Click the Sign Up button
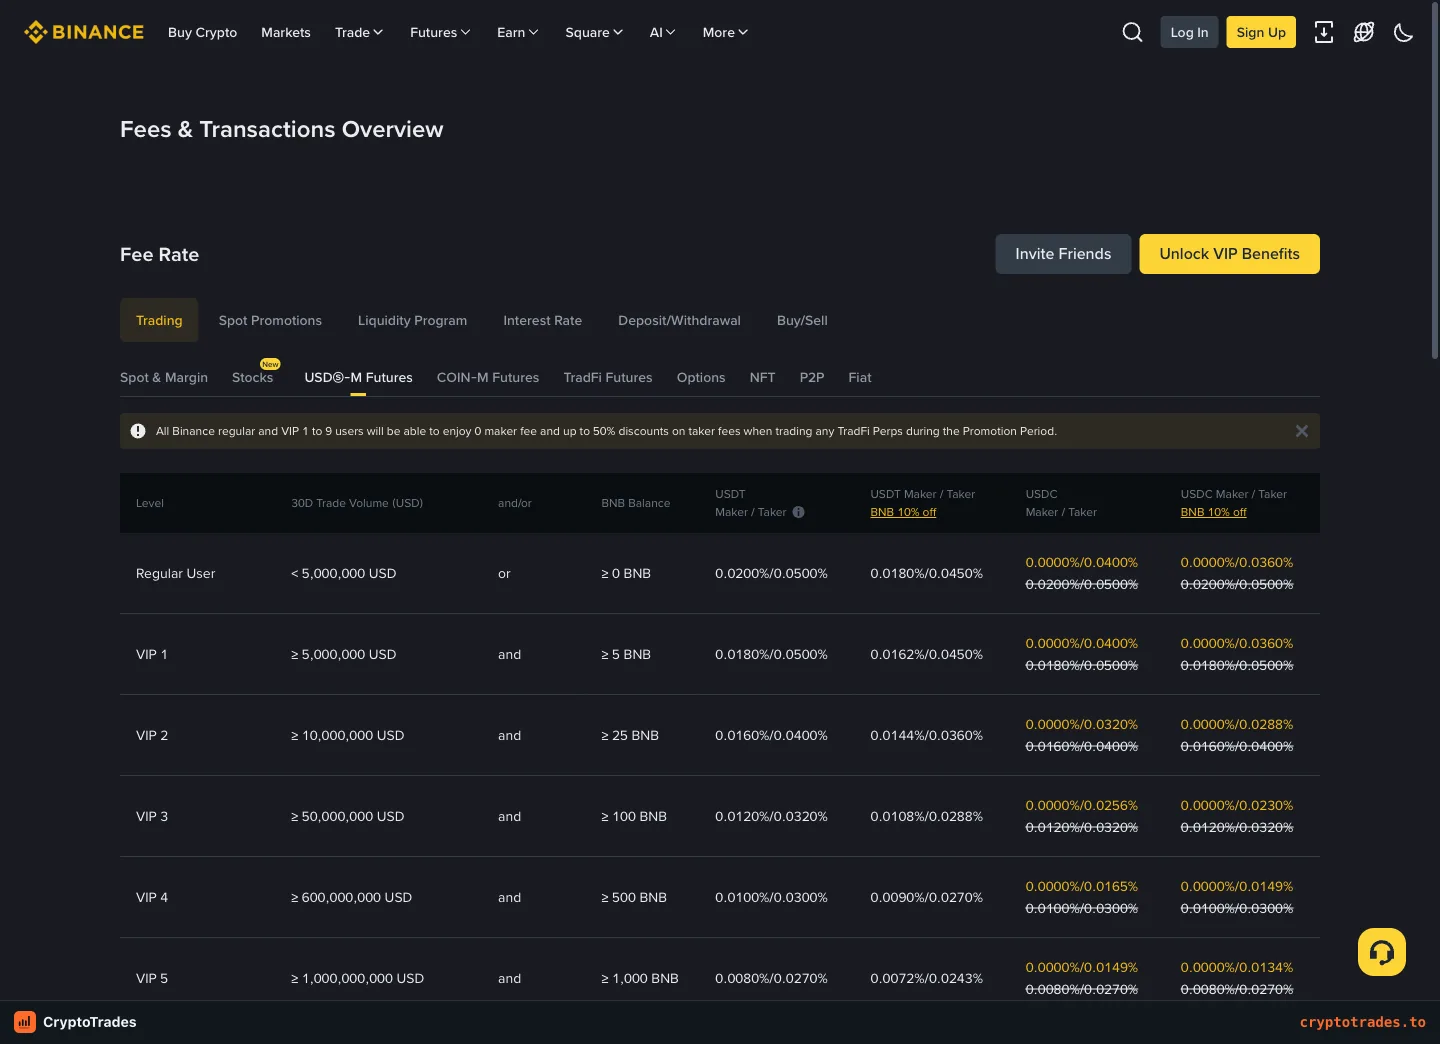 [1261, 32]
